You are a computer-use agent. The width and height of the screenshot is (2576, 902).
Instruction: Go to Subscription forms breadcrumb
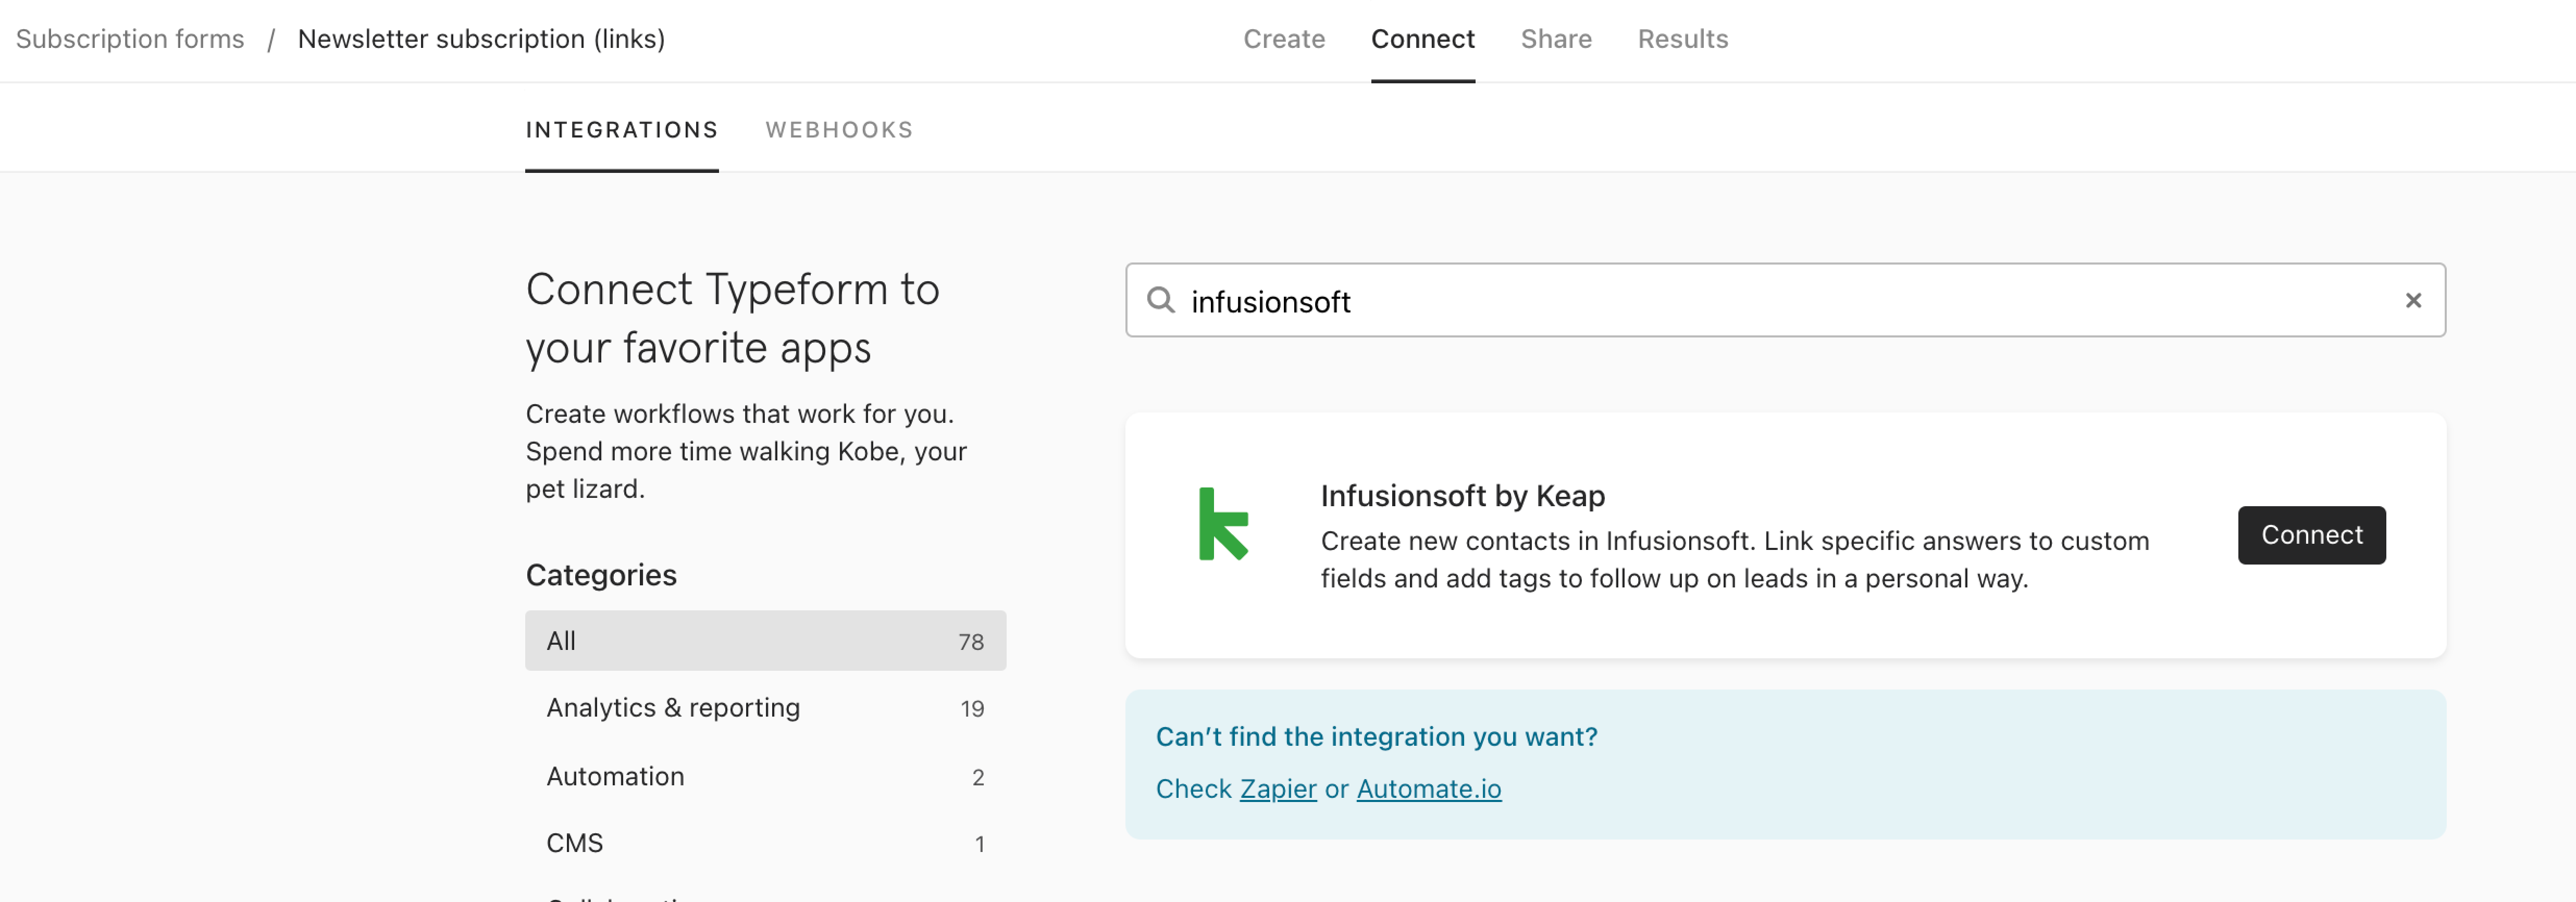130,39
